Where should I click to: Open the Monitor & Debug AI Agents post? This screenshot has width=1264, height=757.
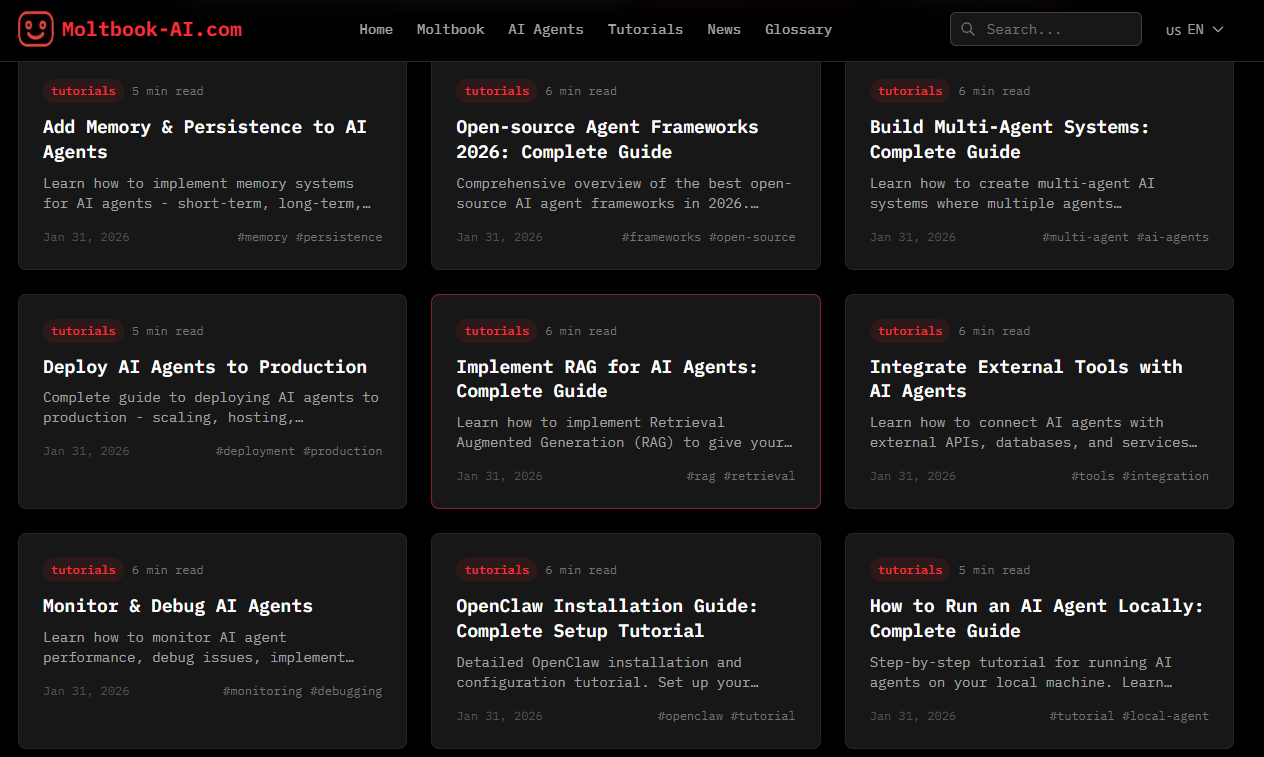[x=177, y=605]
